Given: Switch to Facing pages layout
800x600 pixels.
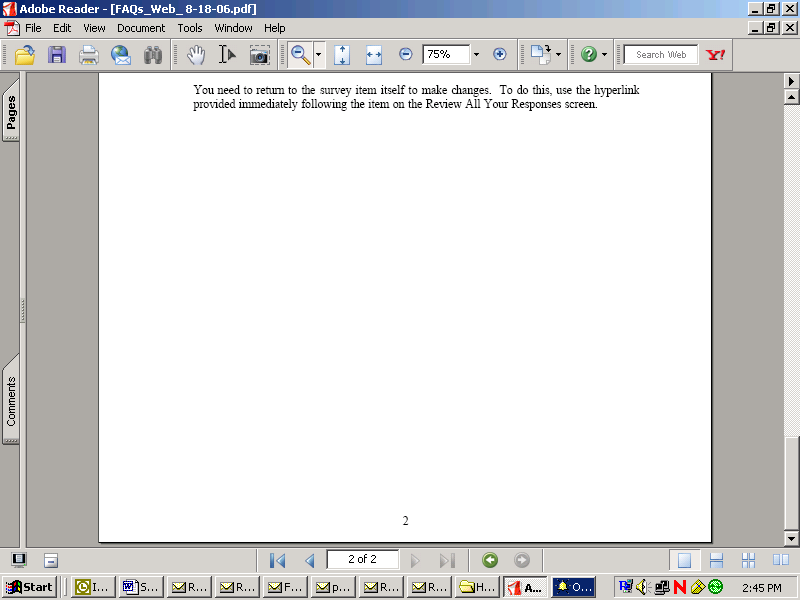Looking at the screenshot, I should click(x=781, y=560).
